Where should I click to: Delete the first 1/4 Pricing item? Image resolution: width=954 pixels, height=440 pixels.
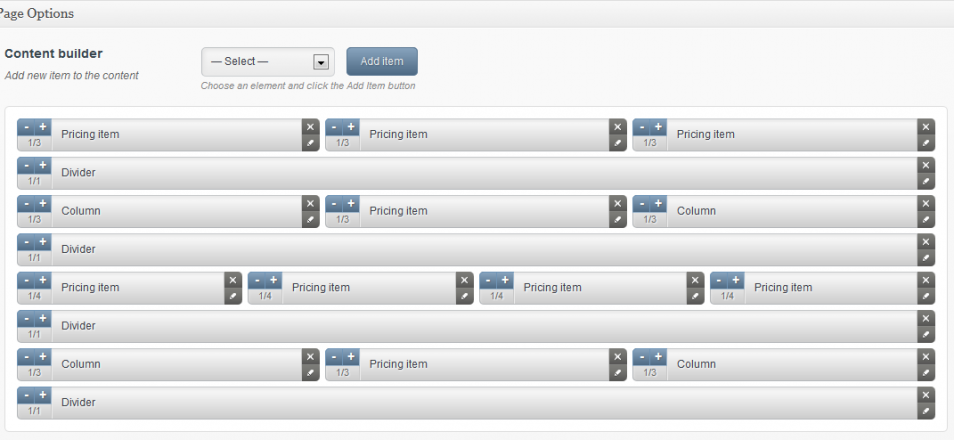[x=233, y=280]
